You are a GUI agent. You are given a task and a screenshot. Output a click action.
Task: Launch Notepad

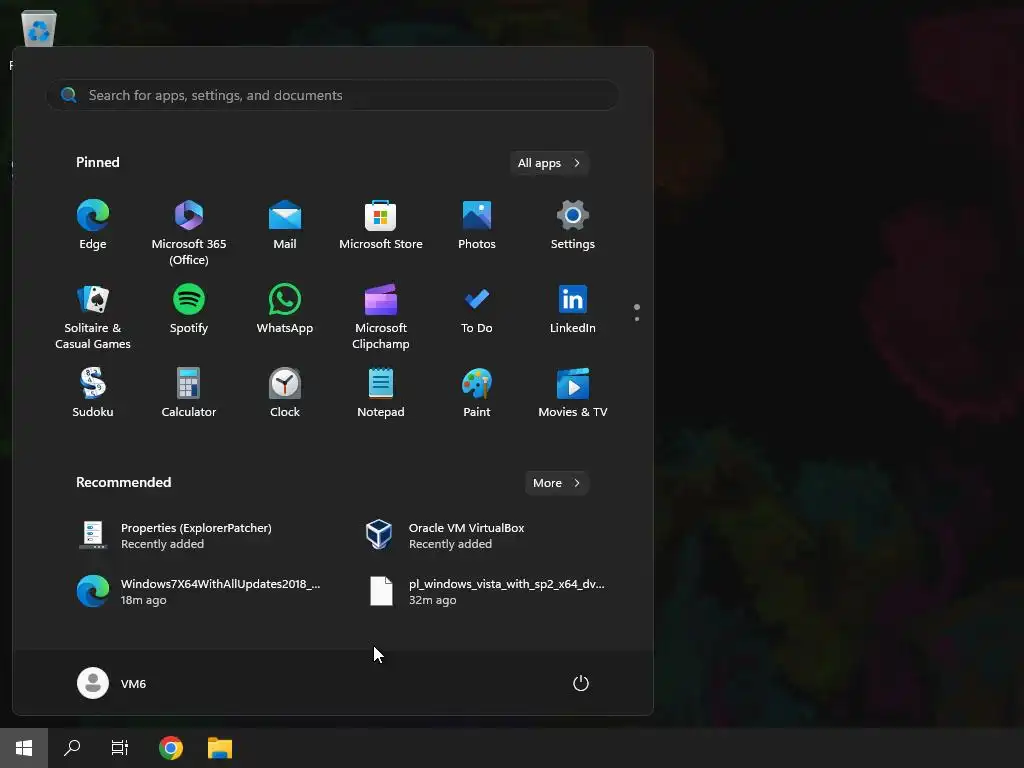[x=381, y=393]
